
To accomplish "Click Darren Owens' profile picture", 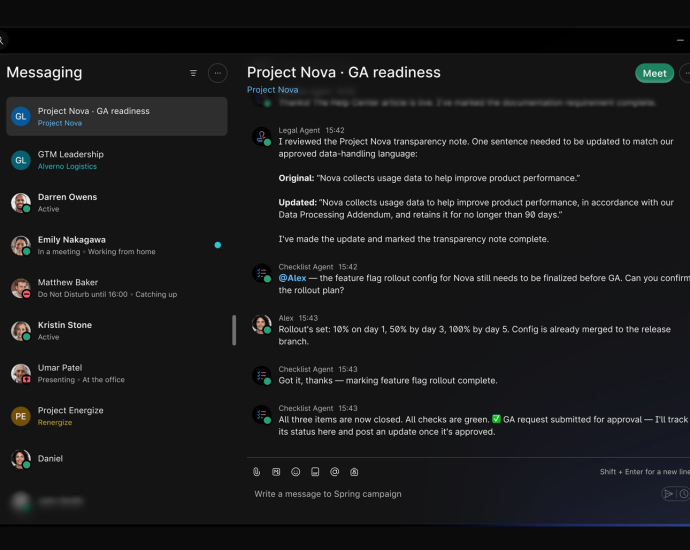I will tap(21, 203).
